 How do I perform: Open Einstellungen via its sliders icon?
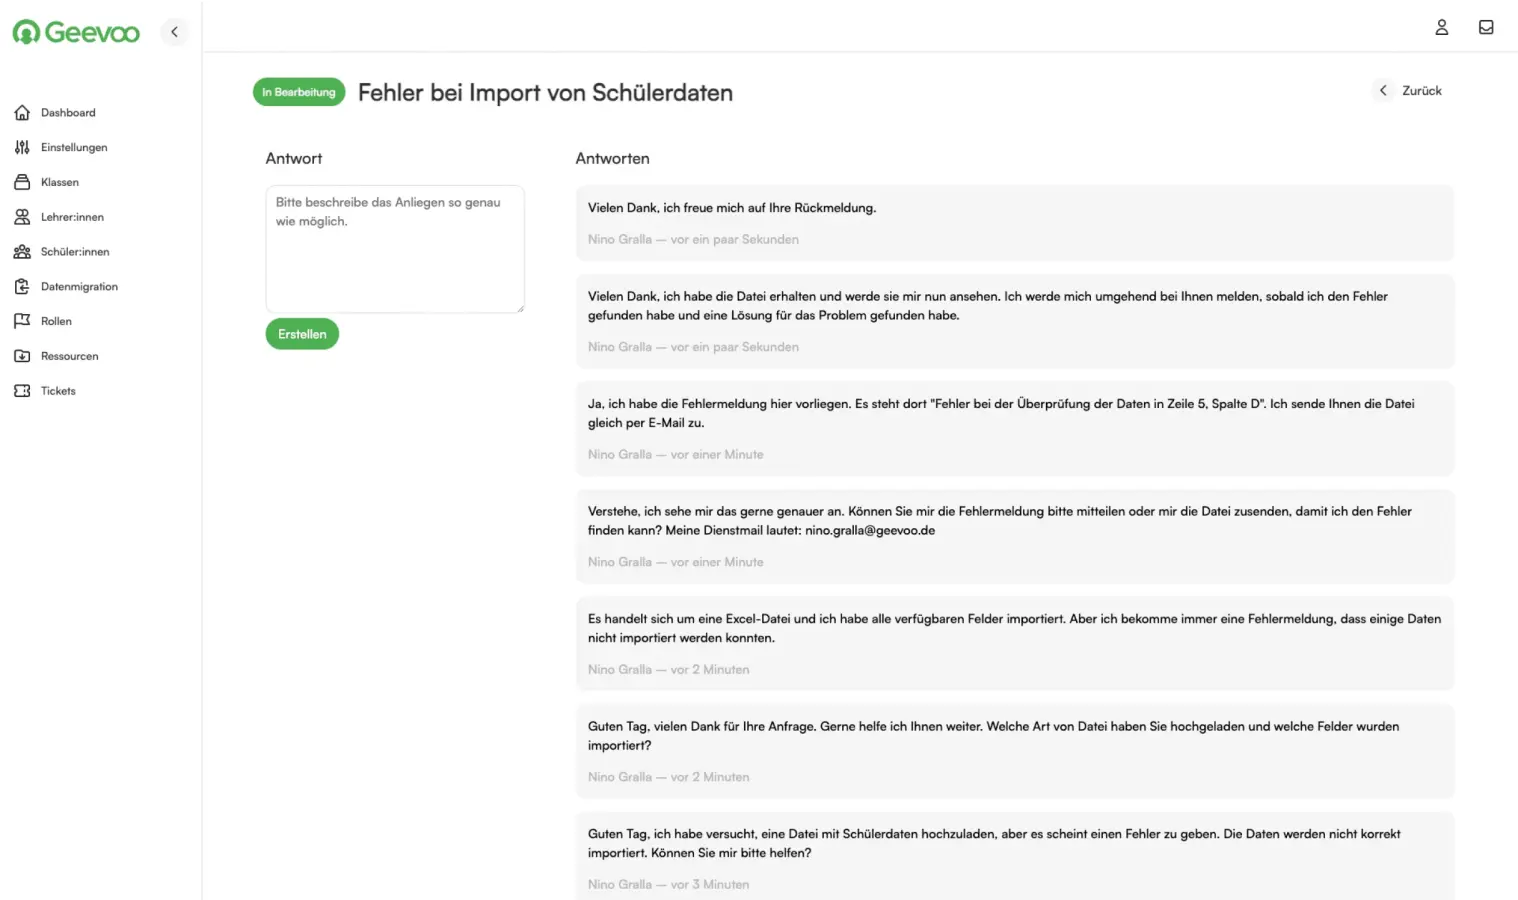22,147
